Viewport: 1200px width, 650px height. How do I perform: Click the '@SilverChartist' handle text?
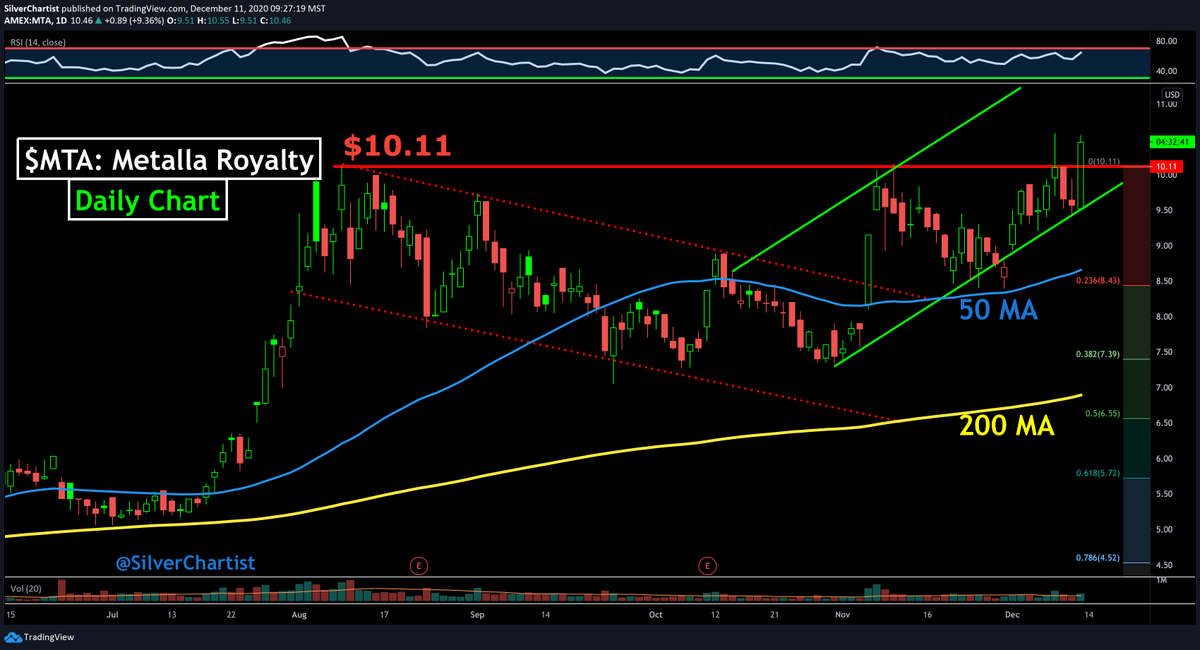[185, 563]
